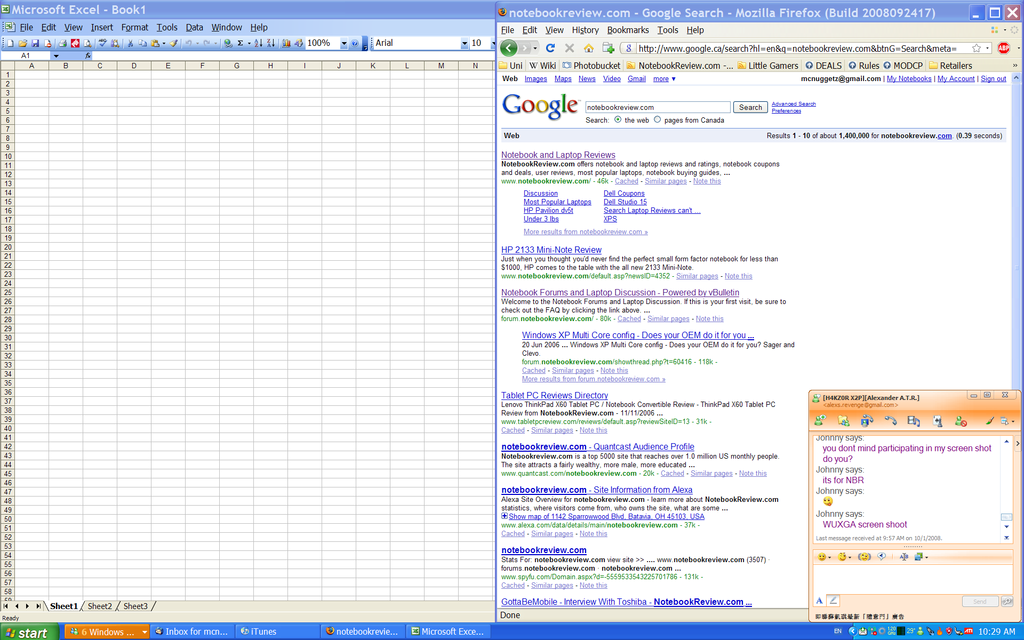Click the Block contact icon in Messenger
The image size is (1024, 640).
(961, 421)
